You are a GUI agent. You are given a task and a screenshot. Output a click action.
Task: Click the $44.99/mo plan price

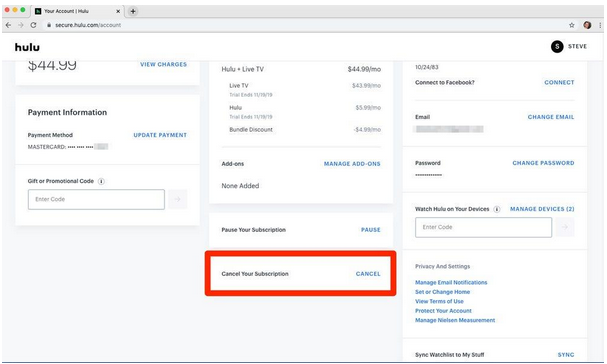[x=364, y=69]
